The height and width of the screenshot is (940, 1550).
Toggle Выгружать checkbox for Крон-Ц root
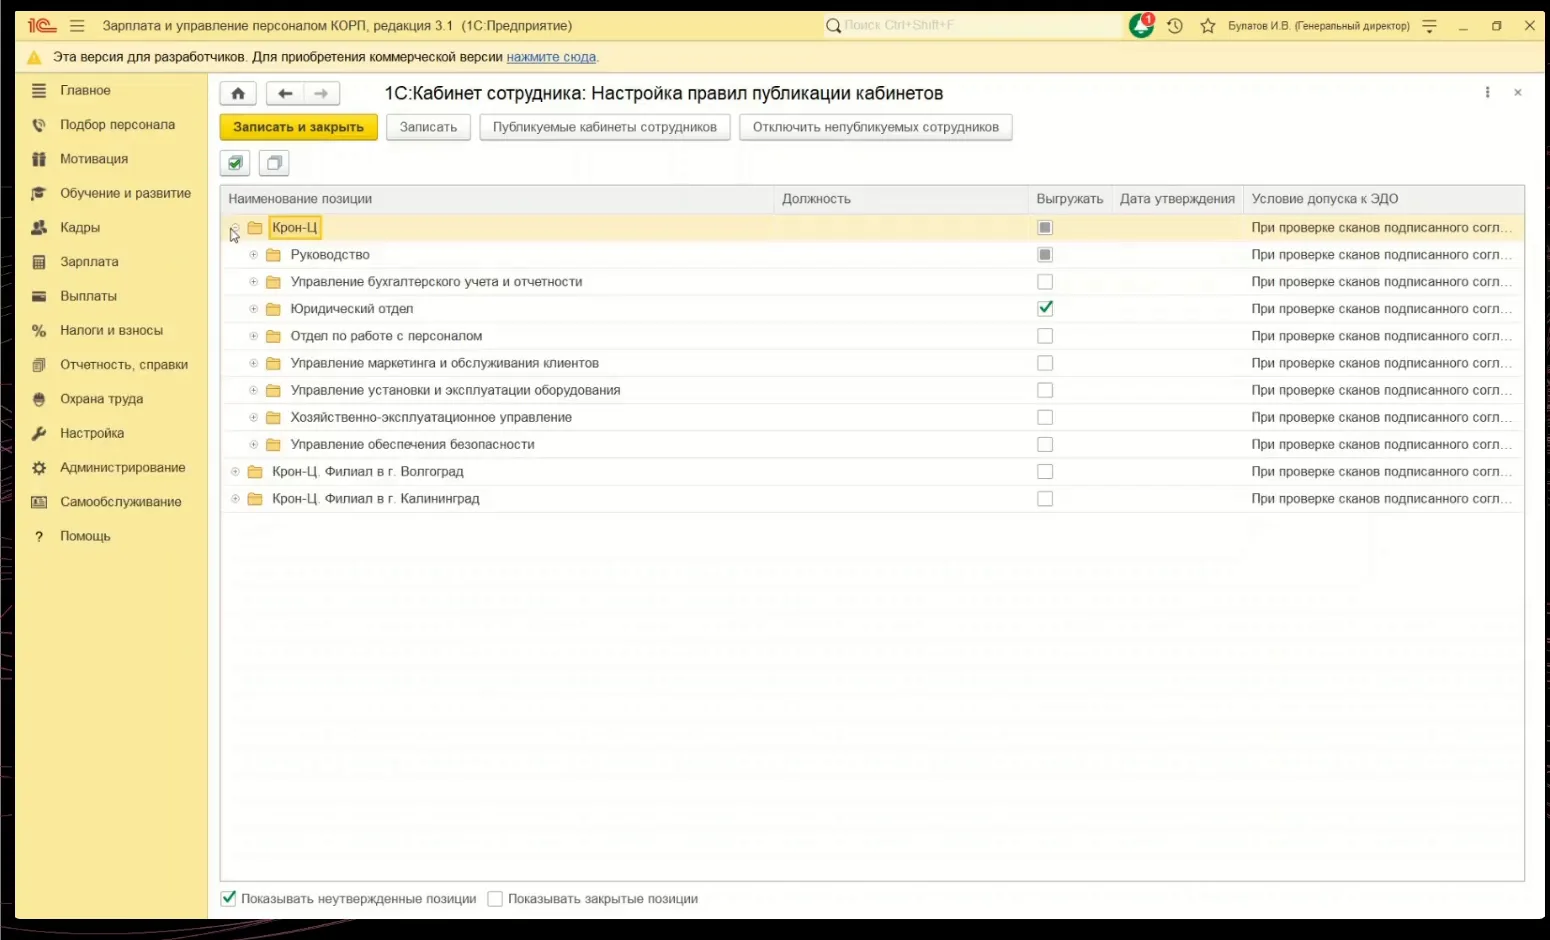click(1045, 228)
